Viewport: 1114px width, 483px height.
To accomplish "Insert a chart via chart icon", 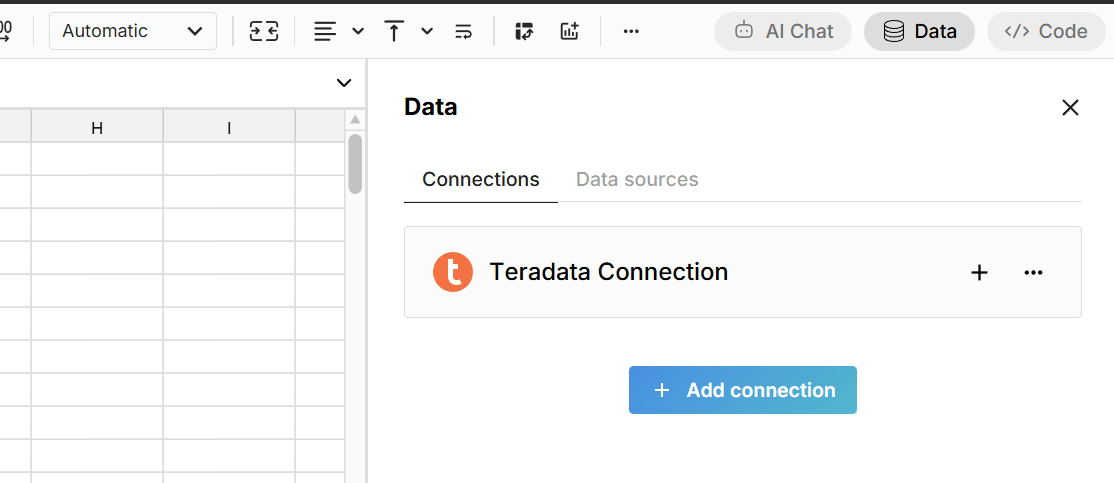I will tap(570, 31).
